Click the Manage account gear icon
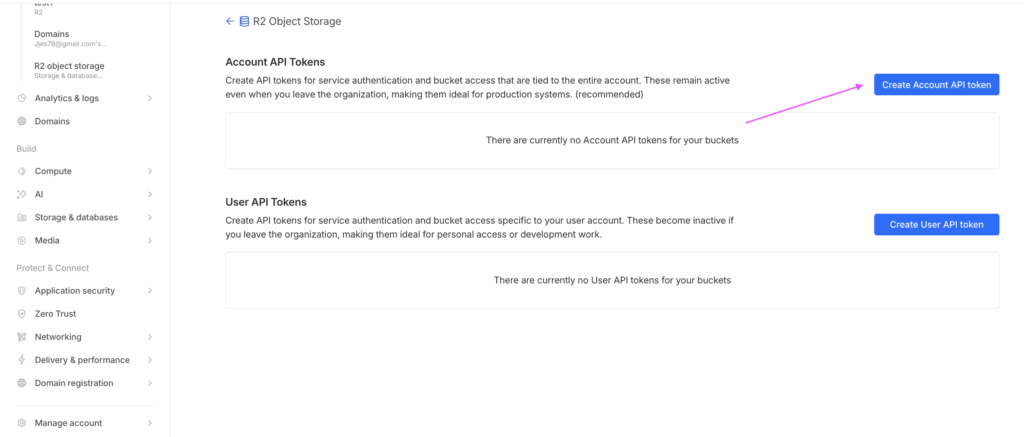Image resolution: width=1024 pixels, height=437 pixels. [x=22, y=423]
